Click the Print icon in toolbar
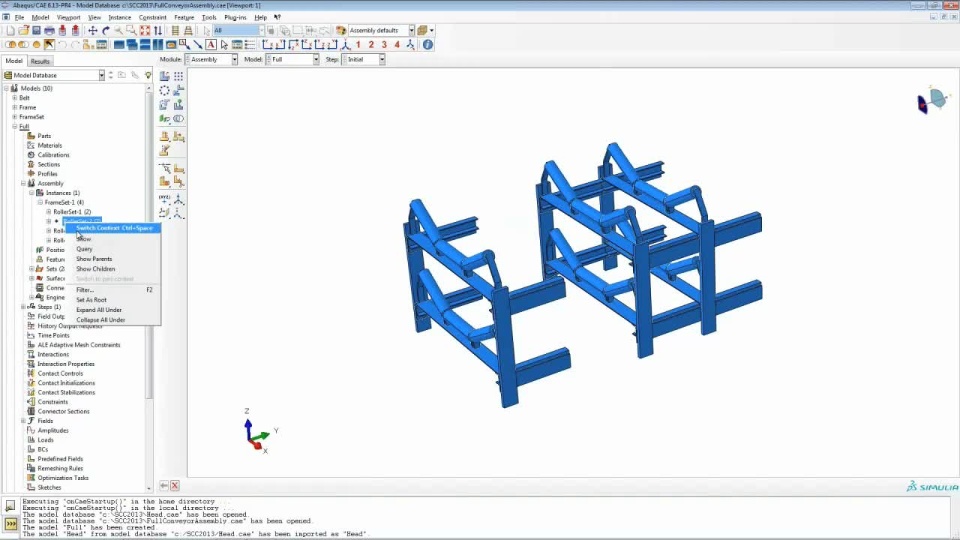Viewport: 960px width, 540px height. [x=50, y=31]
